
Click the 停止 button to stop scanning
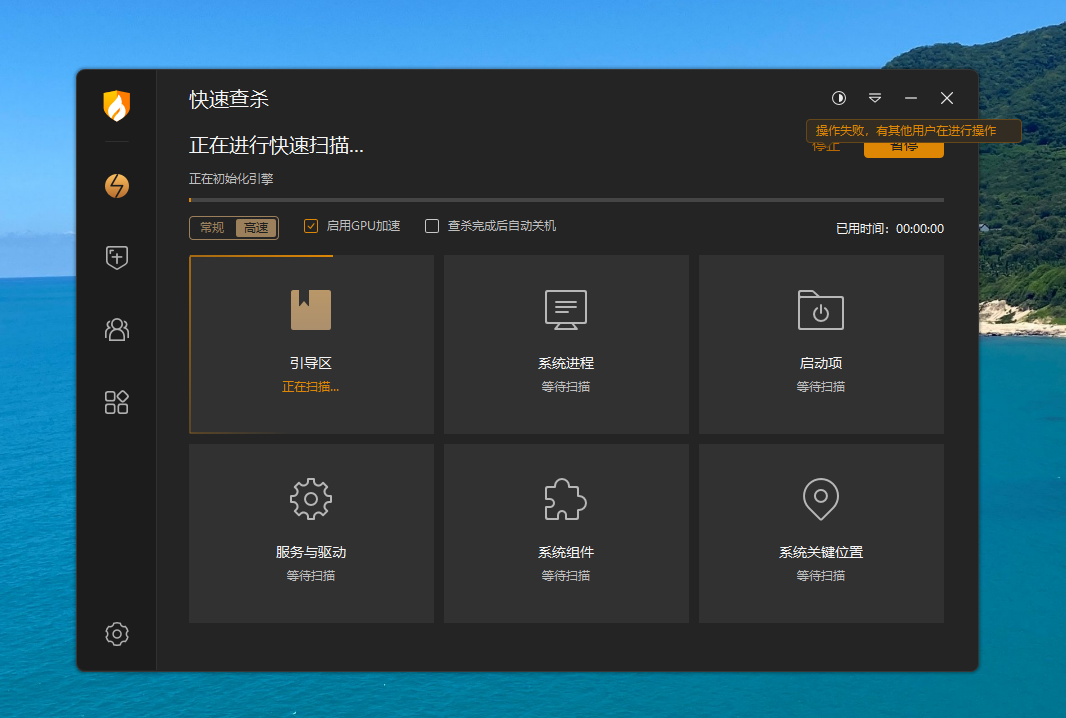pyautogui.click(x=826, y=146)
